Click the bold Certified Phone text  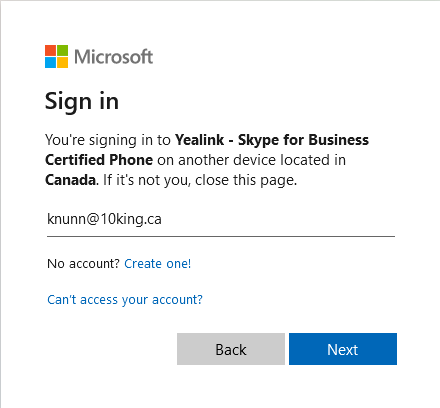point(99,160)
